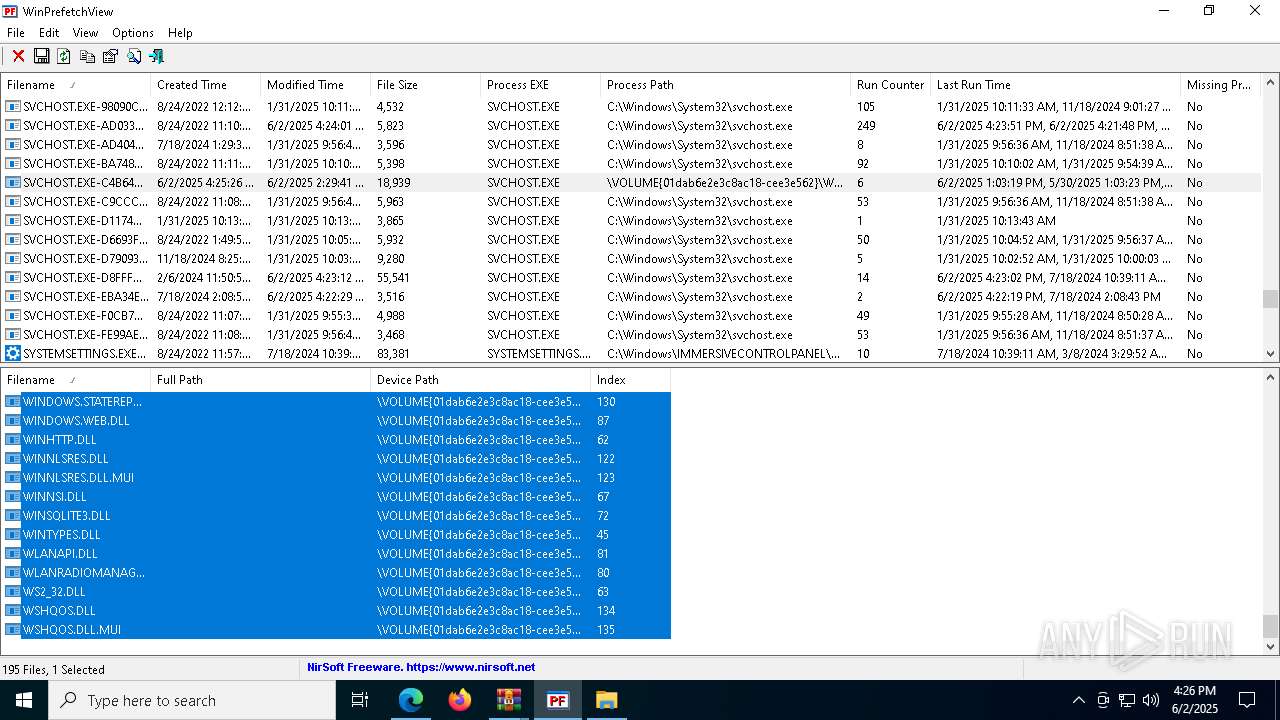Sort by File Size column header

425,85
